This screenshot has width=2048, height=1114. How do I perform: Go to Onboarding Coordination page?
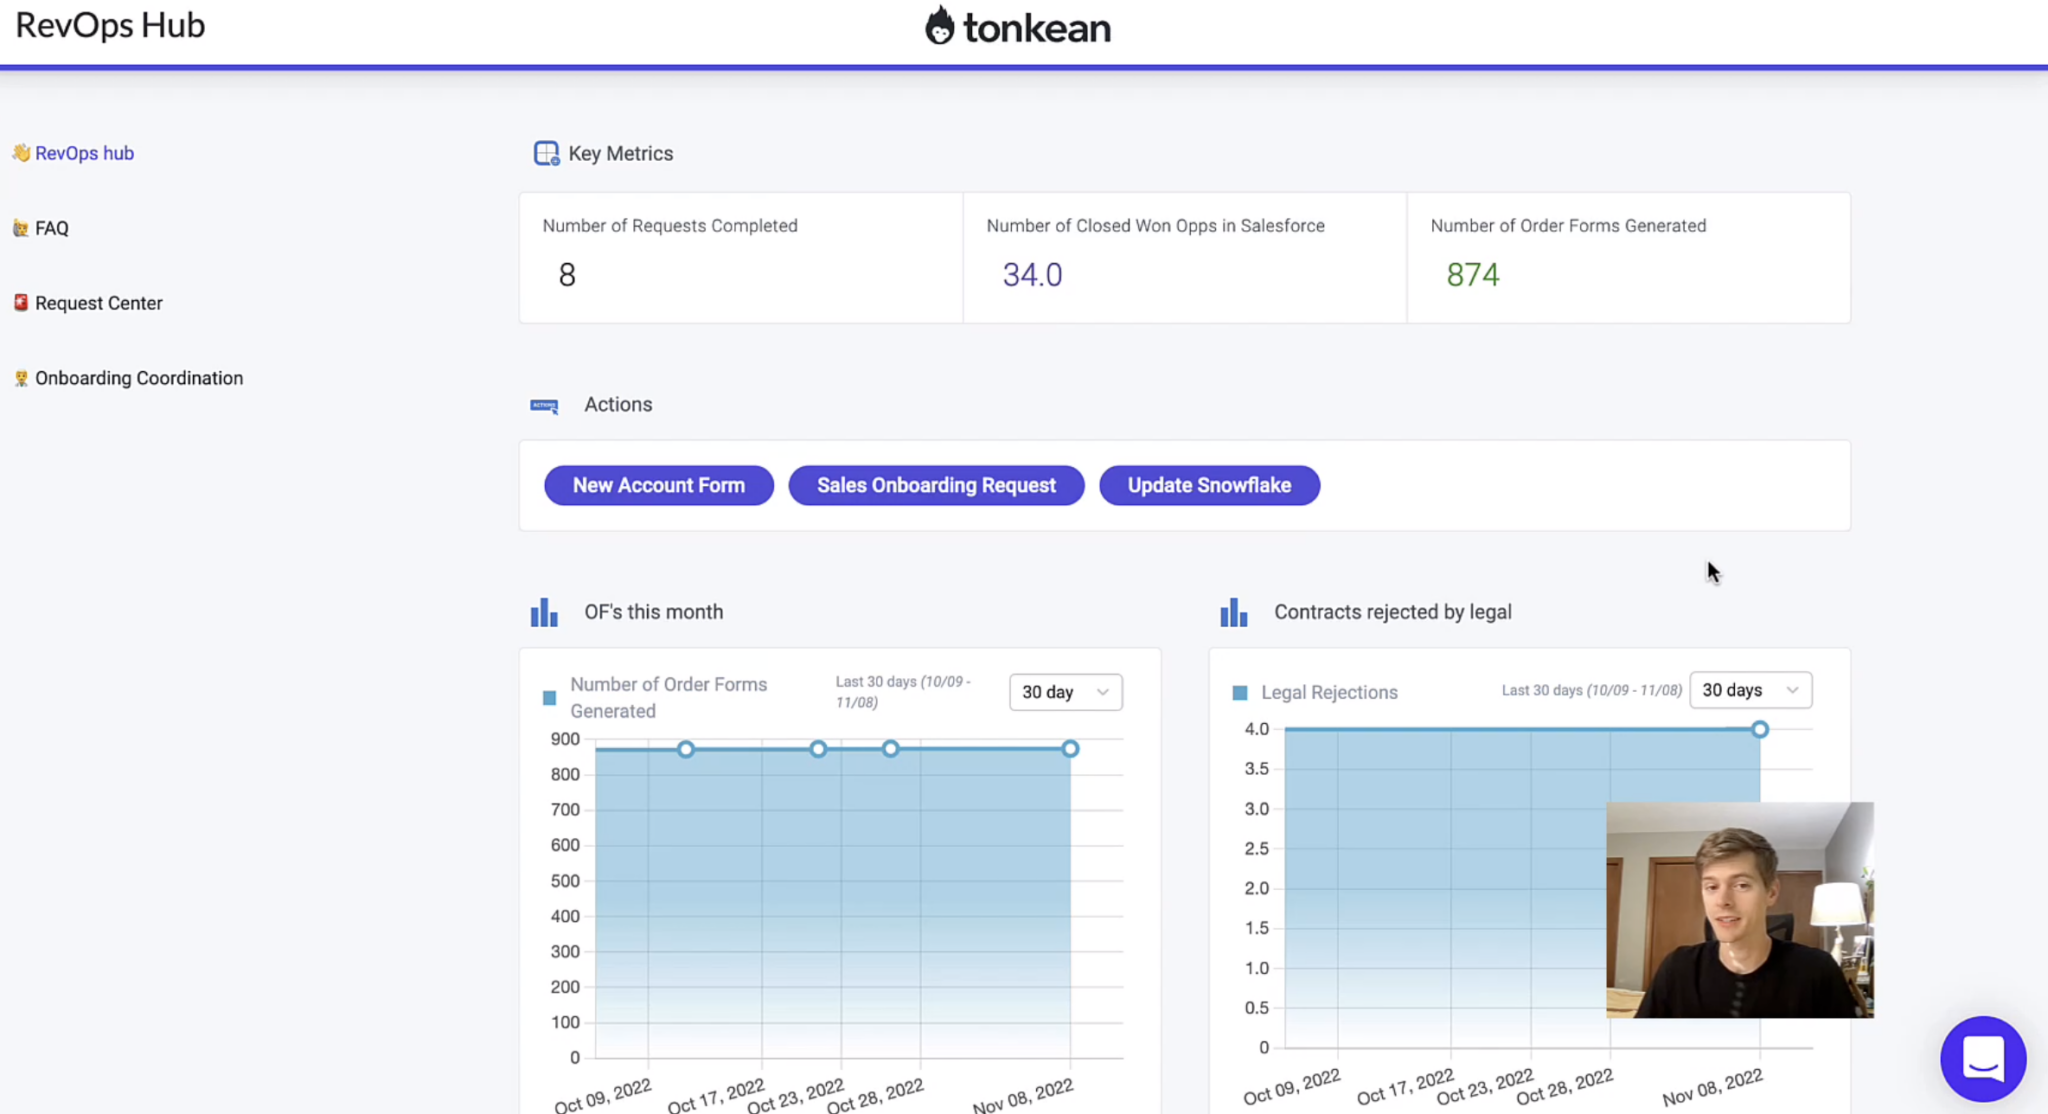coord(138,378)
